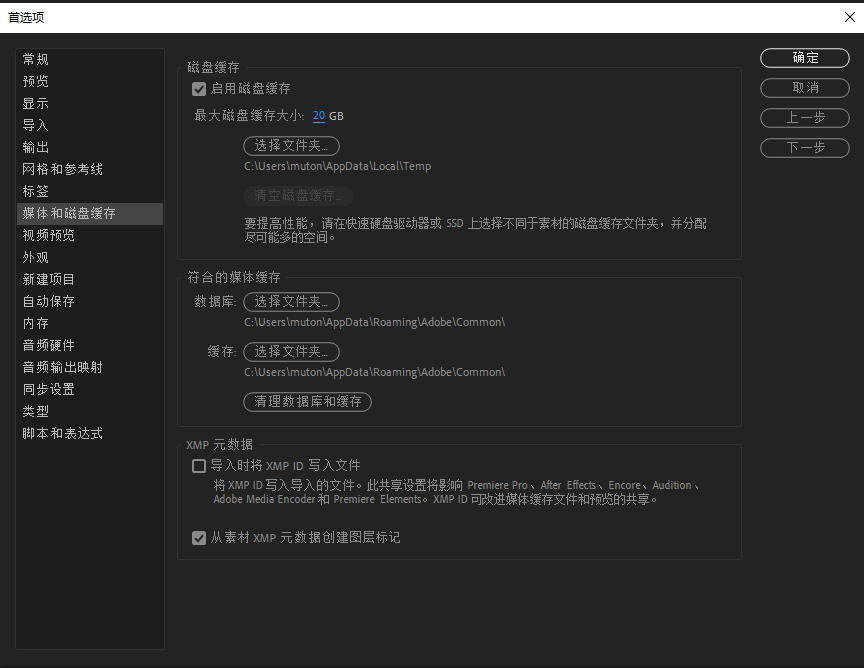Pick a new 数据库 folder location
Screen dimensions: 864x668
coord(291,302)
